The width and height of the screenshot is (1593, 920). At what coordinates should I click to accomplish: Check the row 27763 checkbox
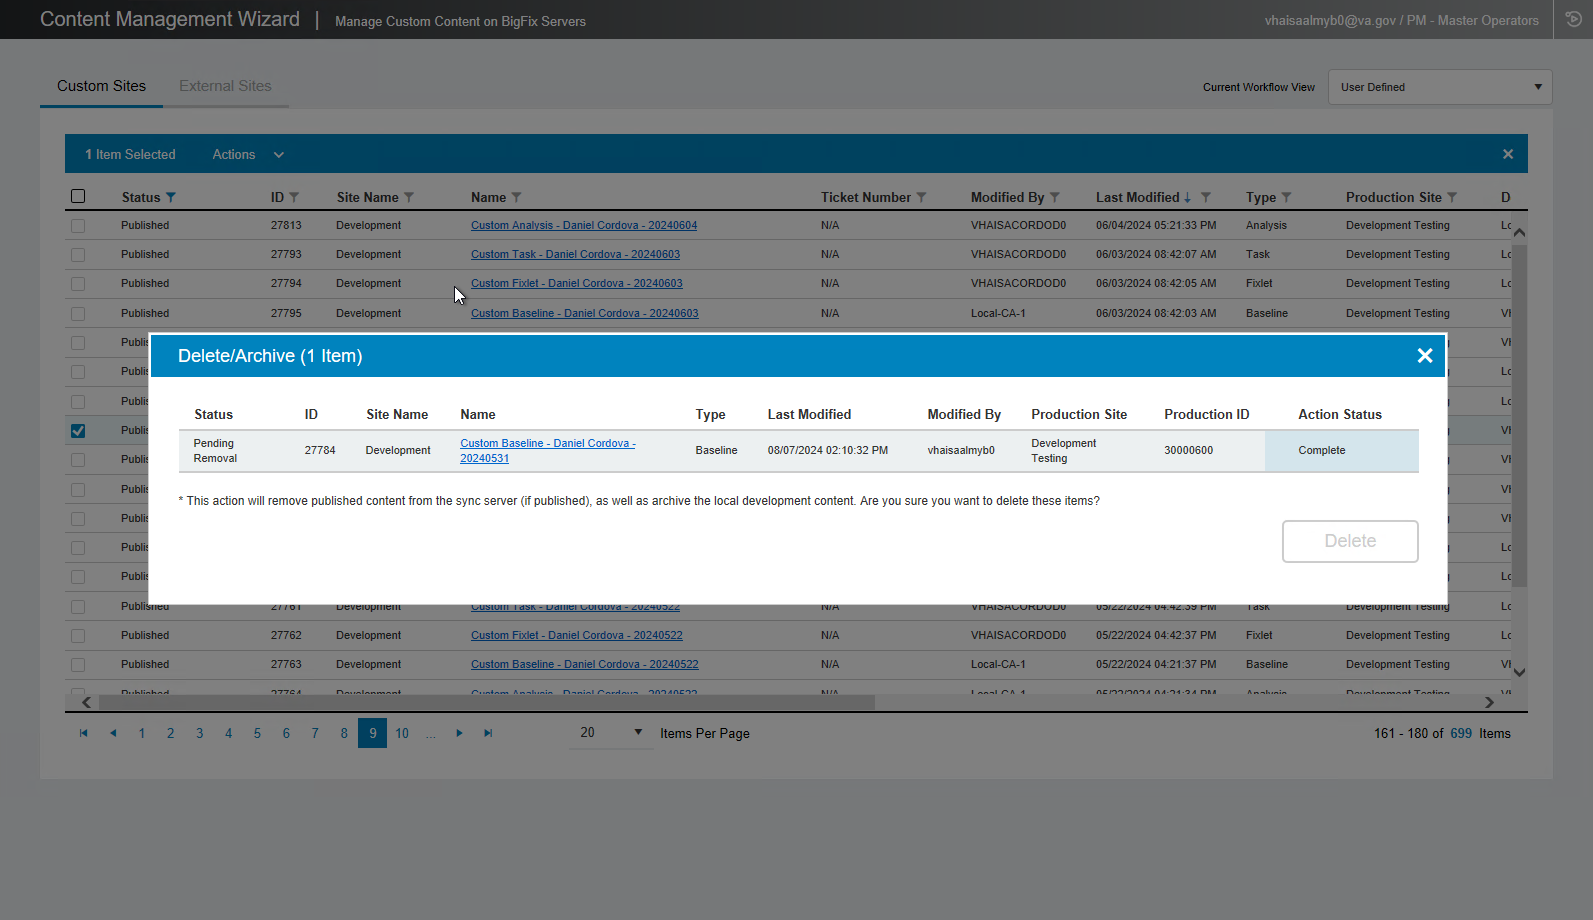(78, 665)
